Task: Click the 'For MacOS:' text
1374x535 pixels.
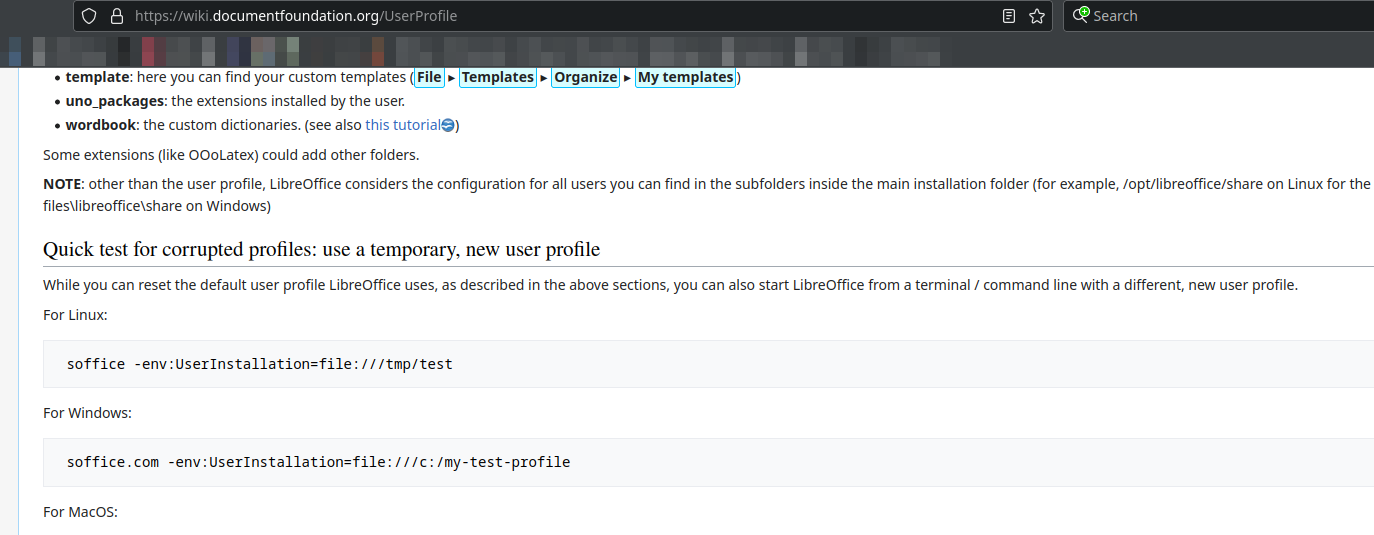Action: (x=80, y=512)
